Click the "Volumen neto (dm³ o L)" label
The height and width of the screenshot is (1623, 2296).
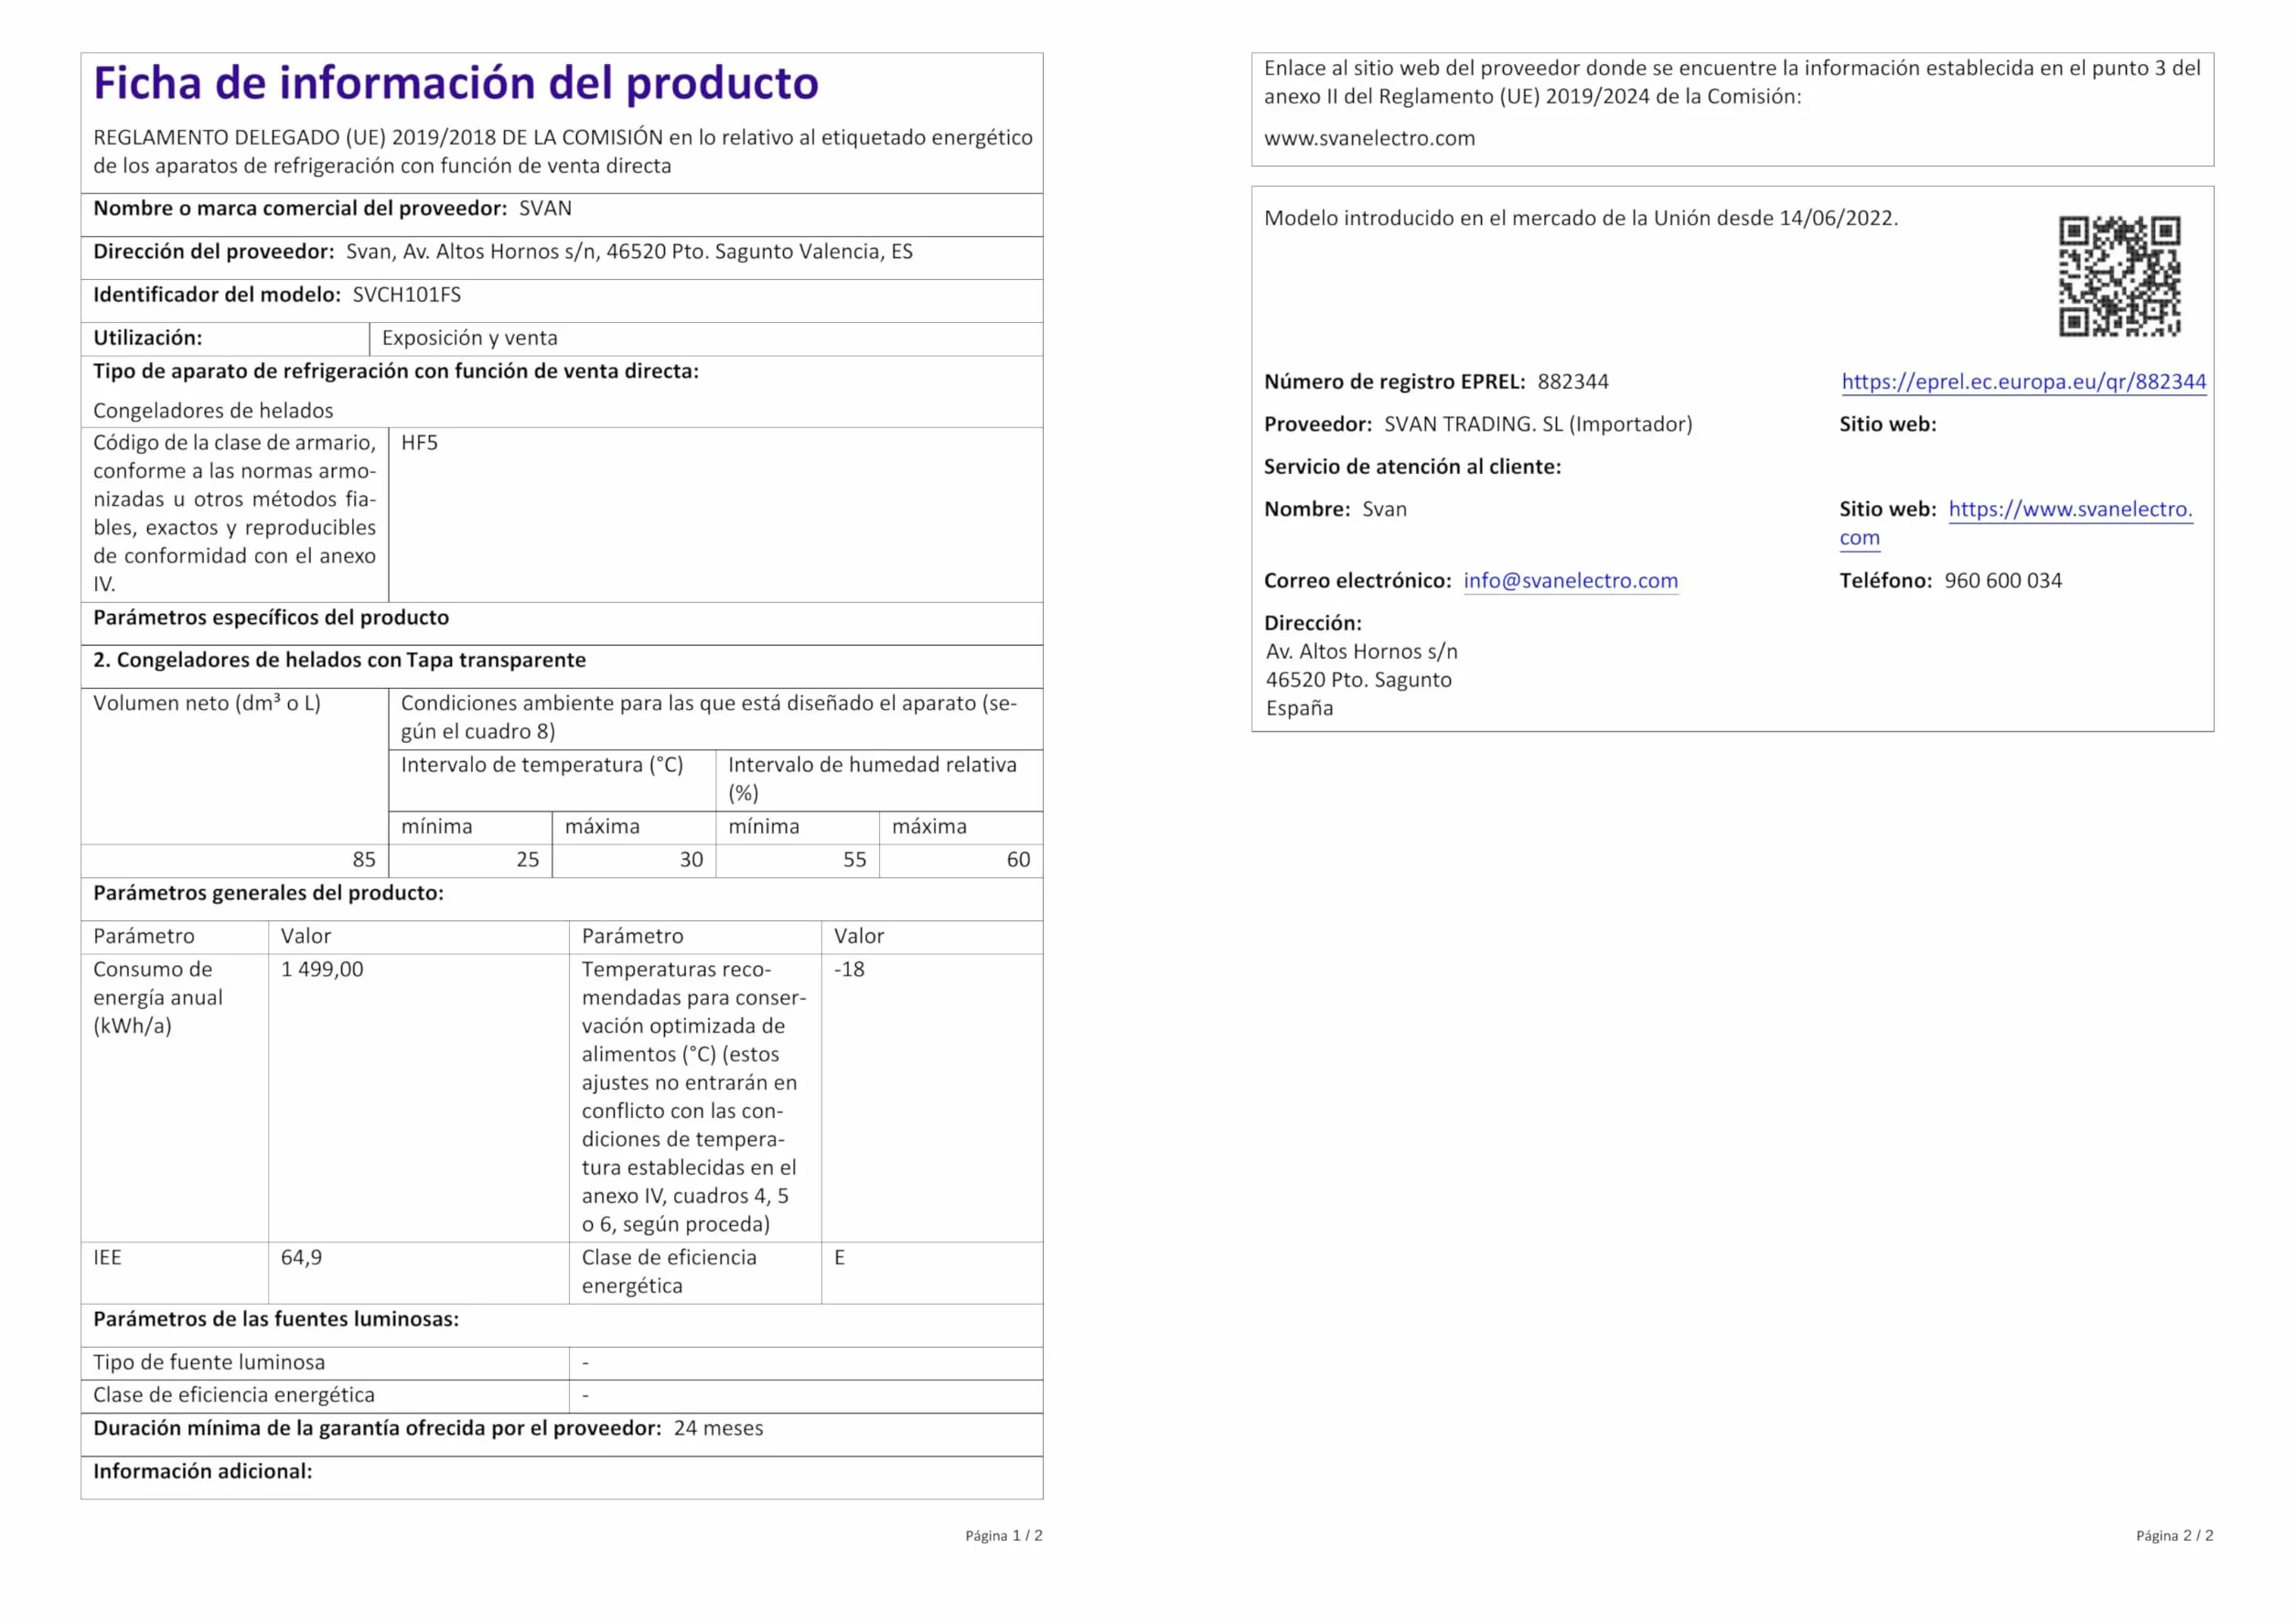coord(207,703)
